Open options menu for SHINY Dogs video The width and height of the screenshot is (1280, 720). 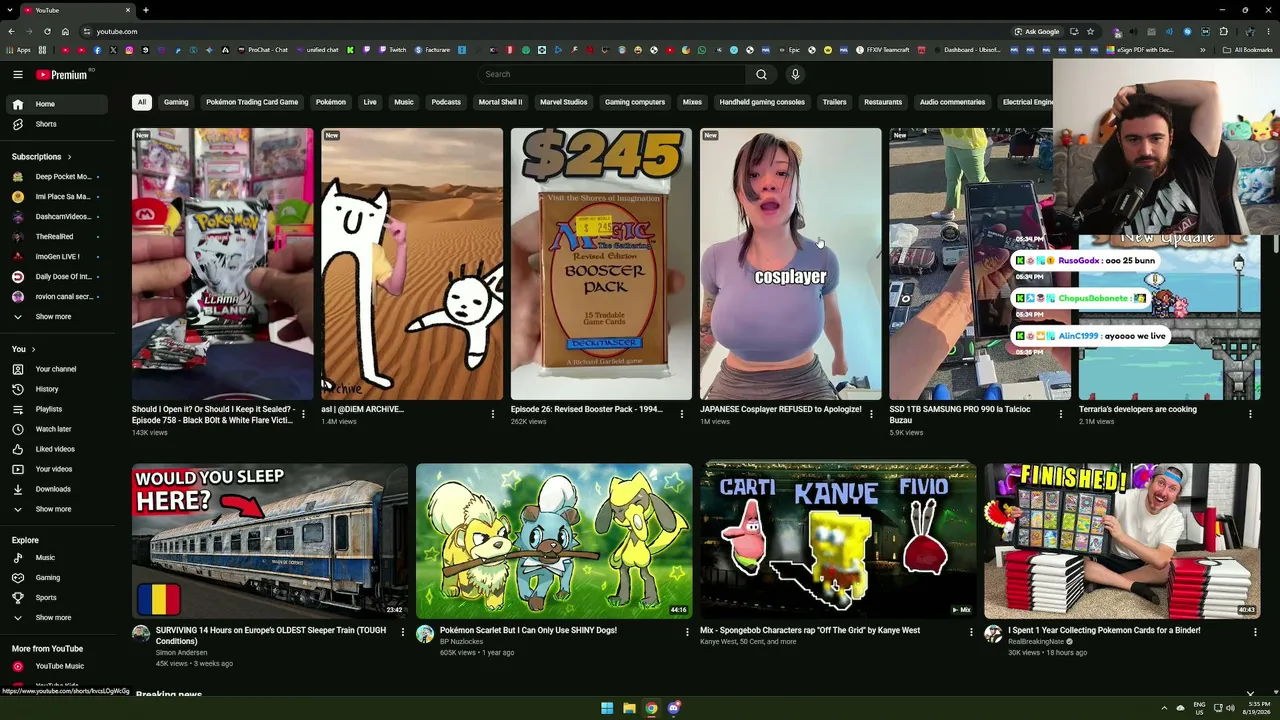(687, 632)
